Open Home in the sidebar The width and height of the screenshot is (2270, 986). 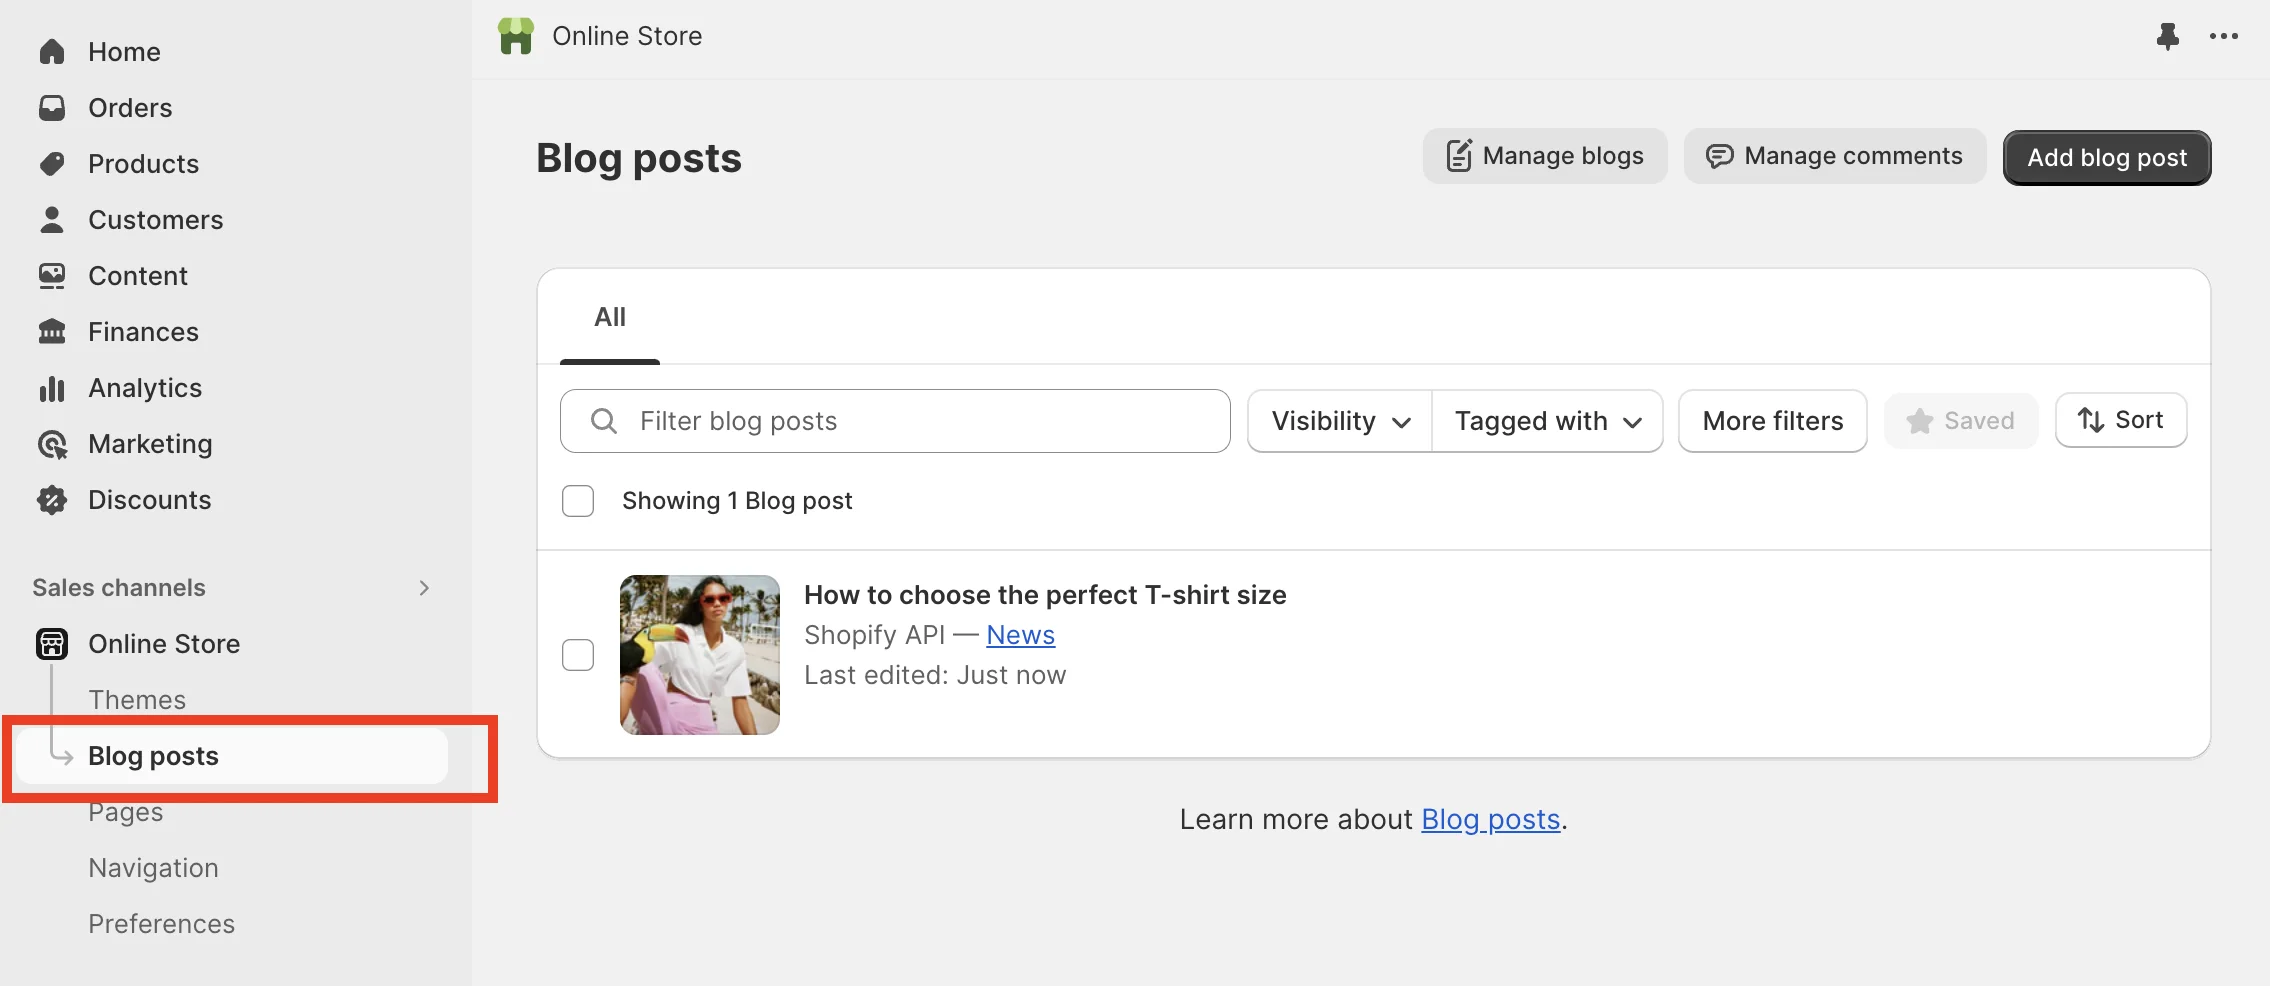(x=124, y=52)
